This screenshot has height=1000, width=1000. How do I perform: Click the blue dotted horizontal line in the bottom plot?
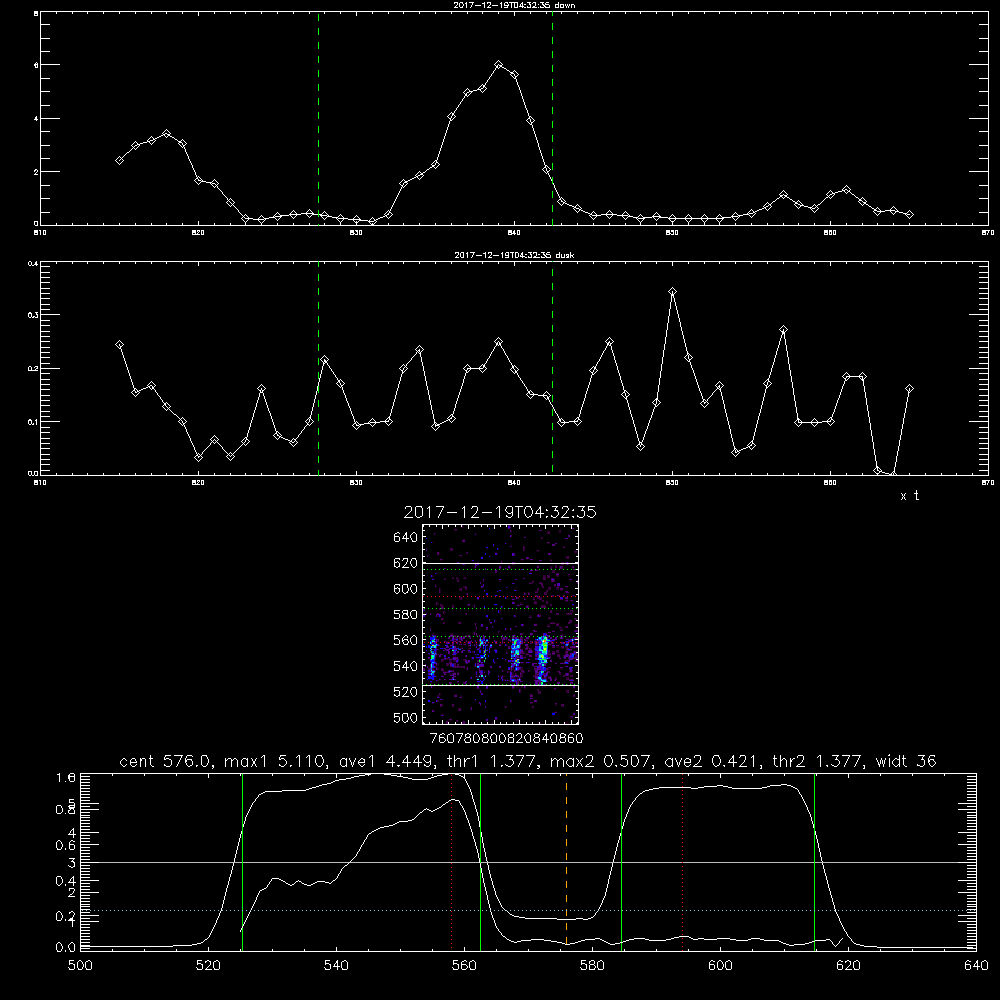[x=529, y=911]
